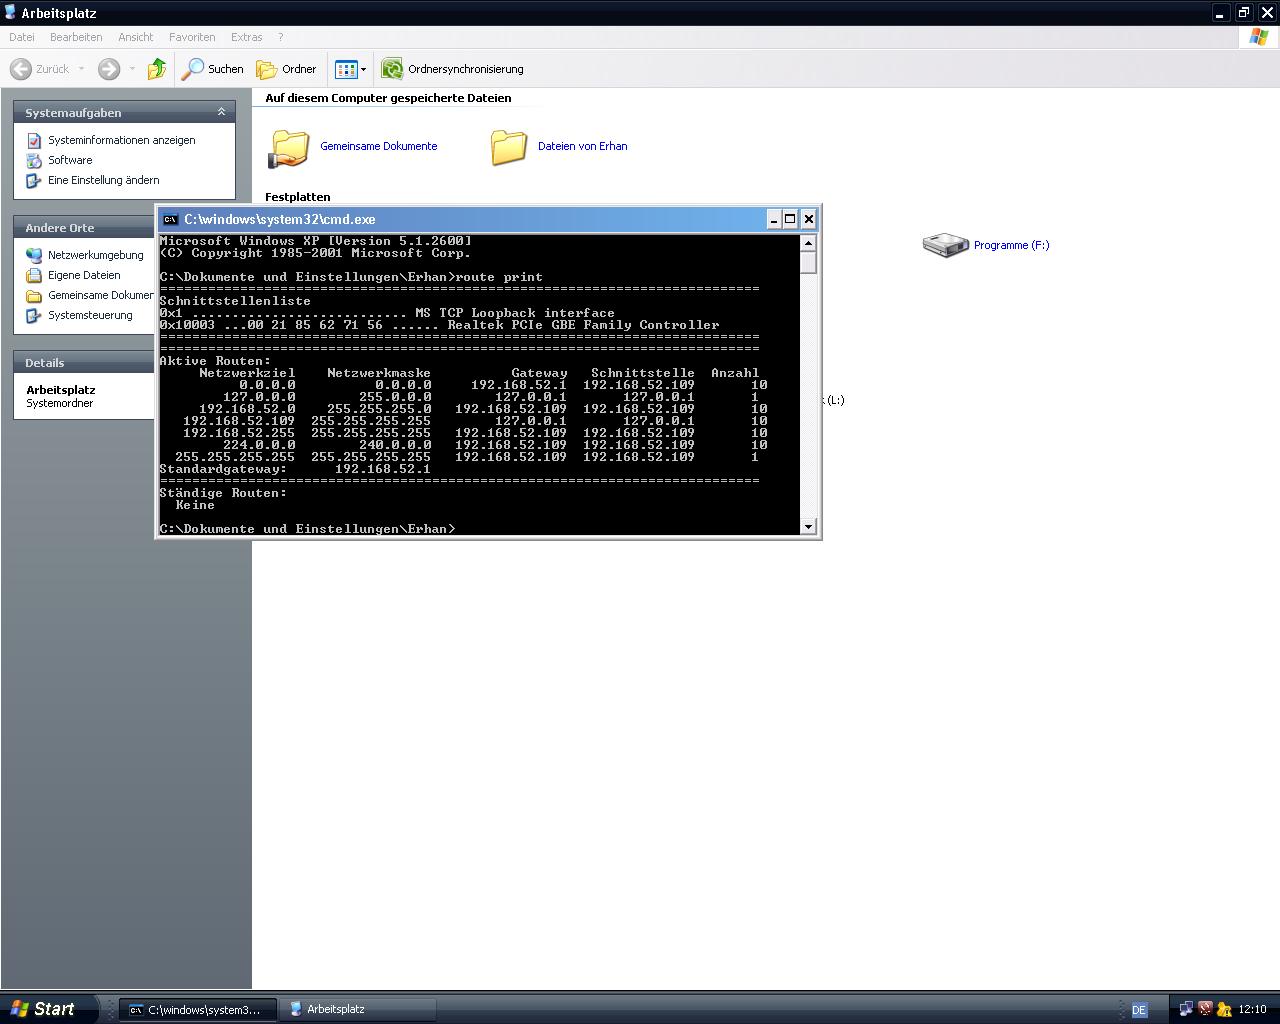
Task: Click the yellow Messenger warning tray icon
Action: (1224, 1009)
